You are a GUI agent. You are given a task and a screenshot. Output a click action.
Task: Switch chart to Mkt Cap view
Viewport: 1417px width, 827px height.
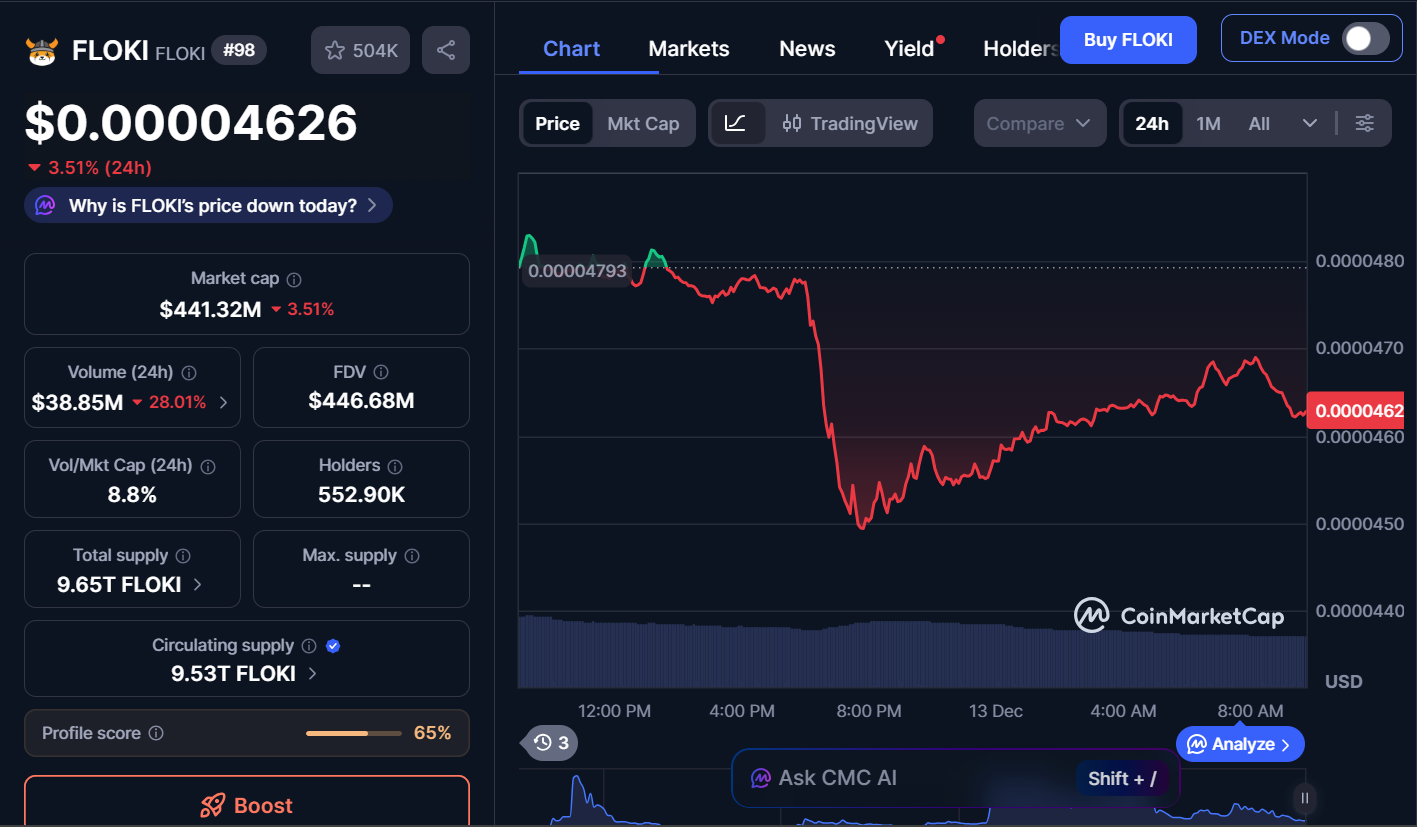pyautogui.click(x=643, y=123)
